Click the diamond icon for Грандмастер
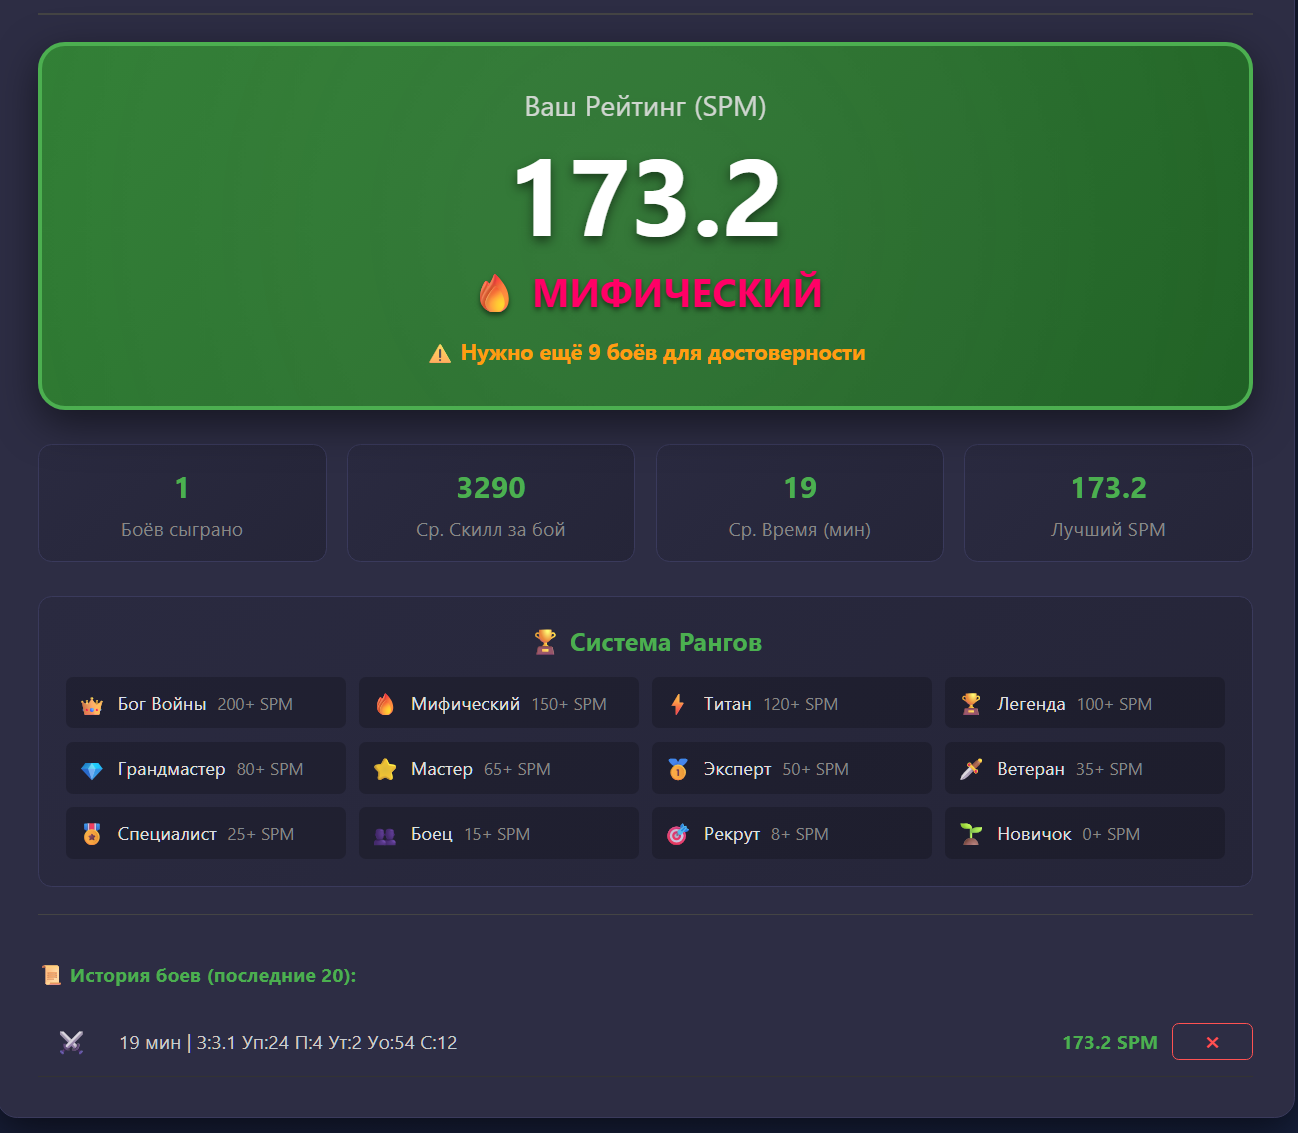The width and height of the screenshot is (1298, 1133). (x=92, y=770)
